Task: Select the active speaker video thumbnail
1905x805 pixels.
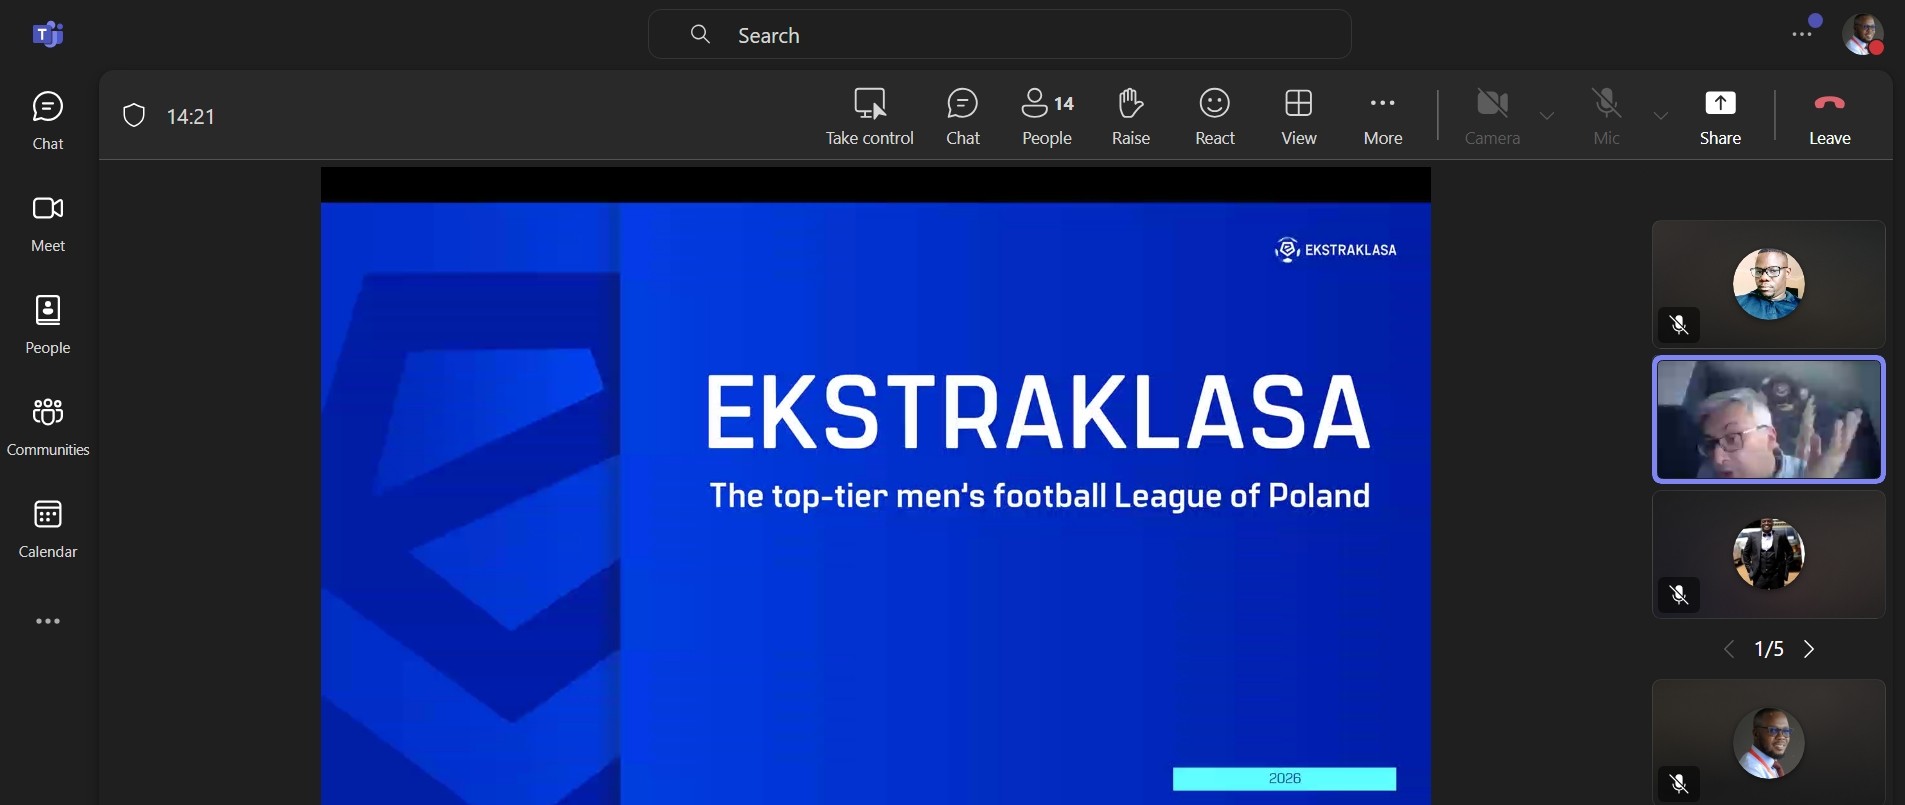Action: (1768, 419)
